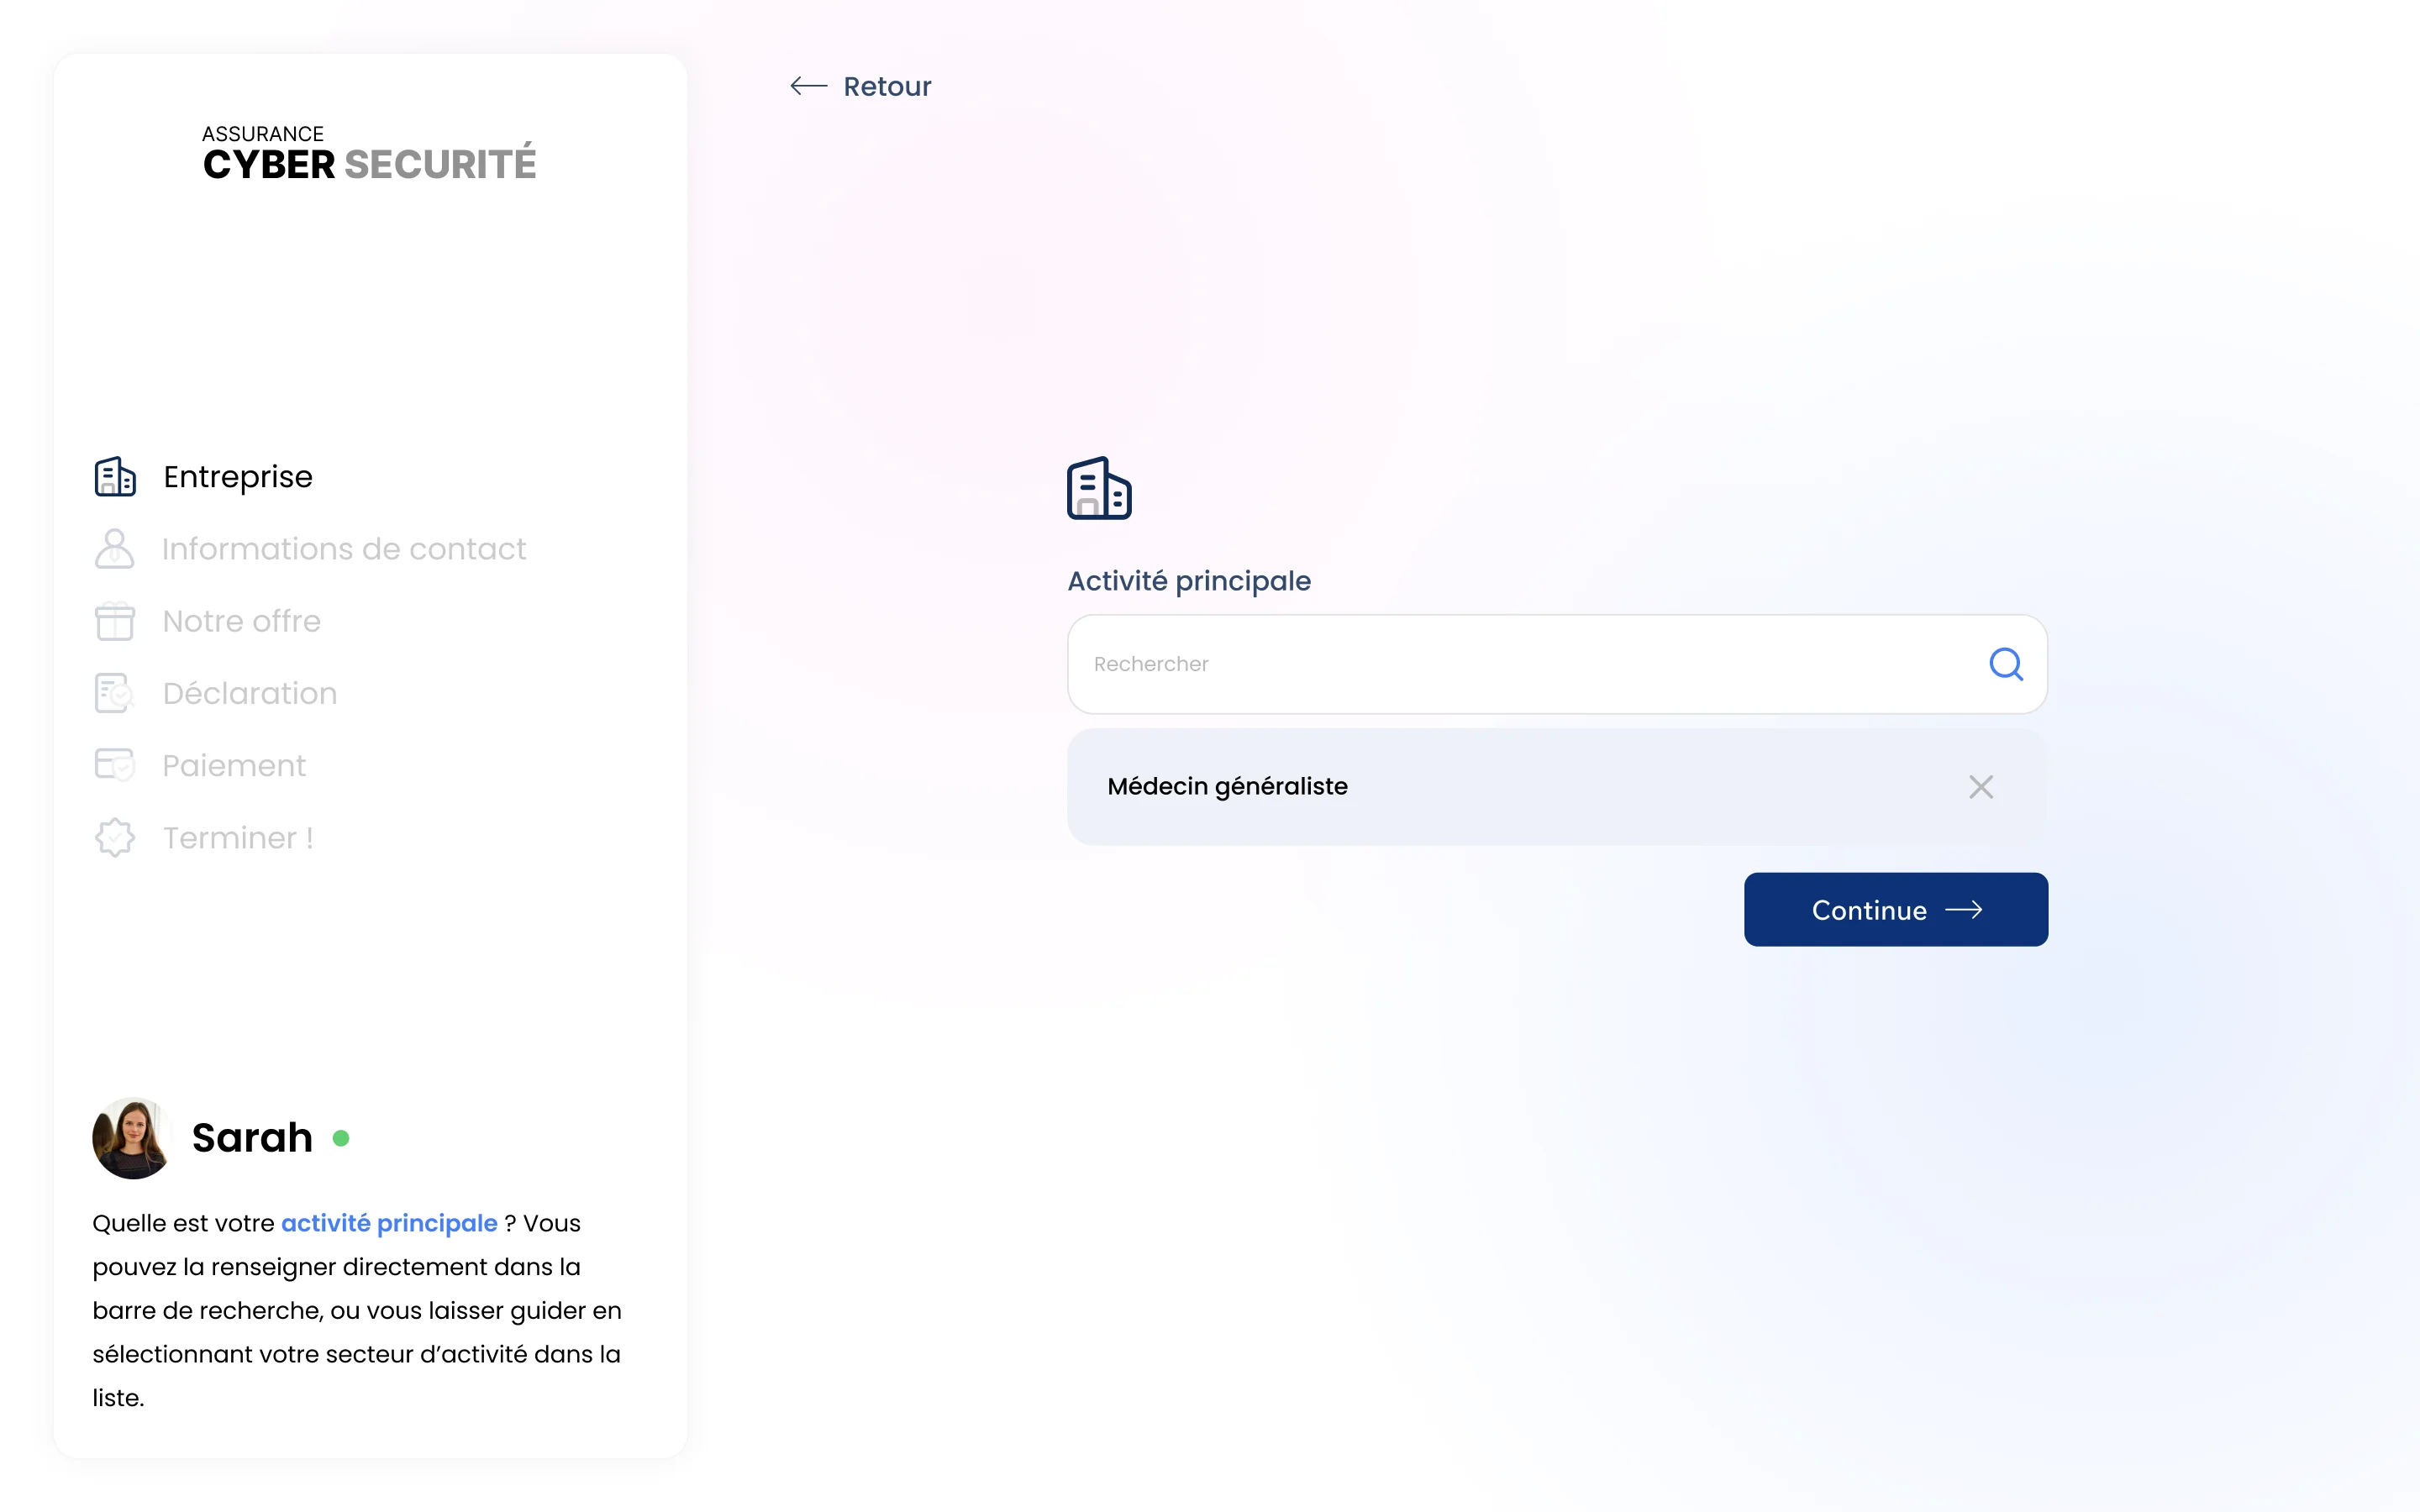Image resolution: width=2420 pixels, height=1512 pixels.
Task: Click the Sarah name label
Action: tap(252, 1138)
